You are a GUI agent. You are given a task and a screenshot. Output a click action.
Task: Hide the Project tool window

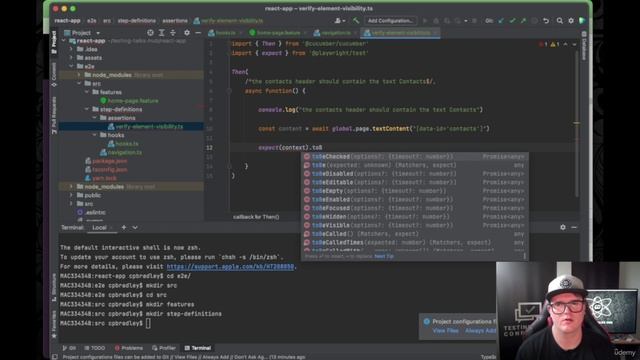(x=198, y=33)
